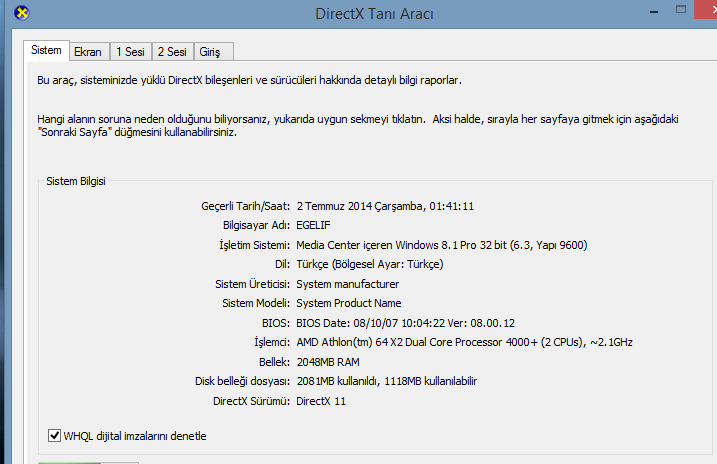Click the DirectX Sürümü label
717x464 pixels.
[251, 401]
